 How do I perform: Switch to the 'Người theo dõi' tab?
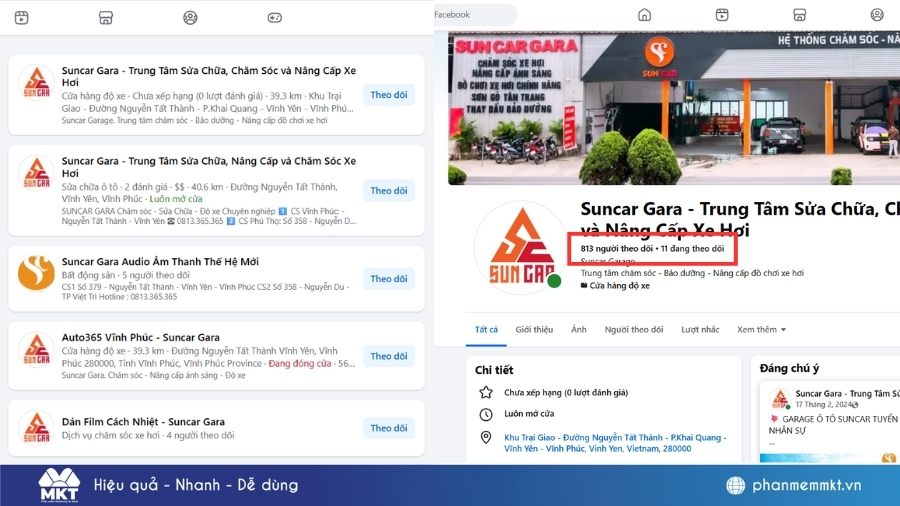point(634,330)
